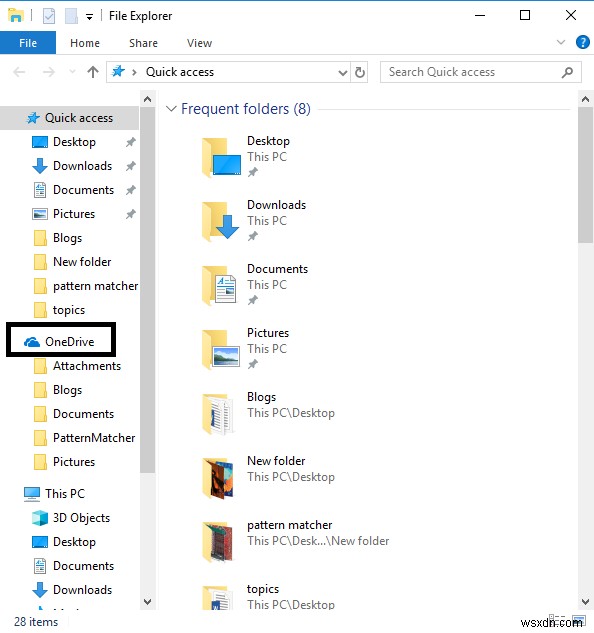Open the Desktop frequent folder icon
The image size is (594, 633).
point(221,157)
